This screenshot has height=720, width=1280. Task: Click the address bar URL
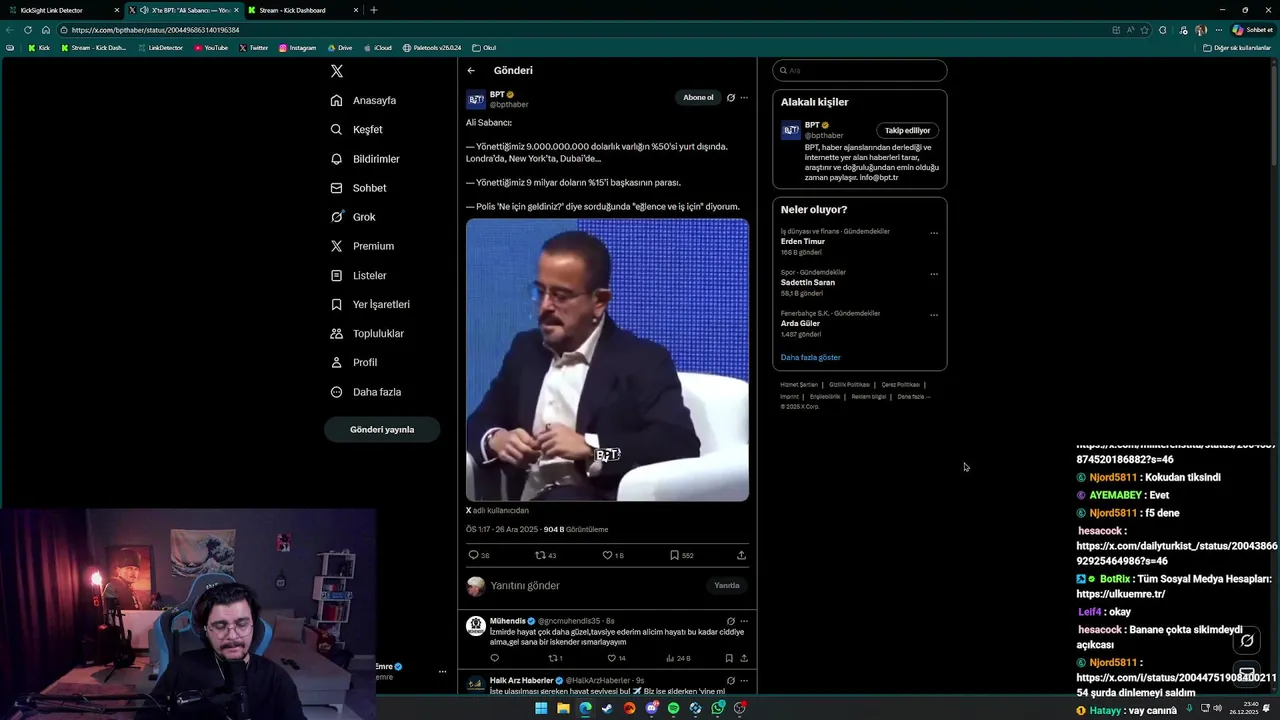(x=155, y=30)
